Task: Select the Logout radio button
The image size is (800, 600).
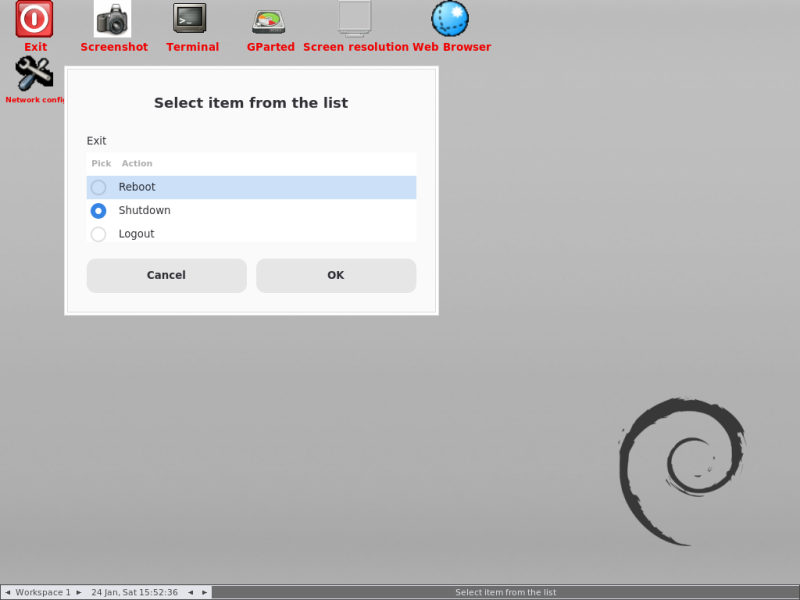Action: [98, 234]
